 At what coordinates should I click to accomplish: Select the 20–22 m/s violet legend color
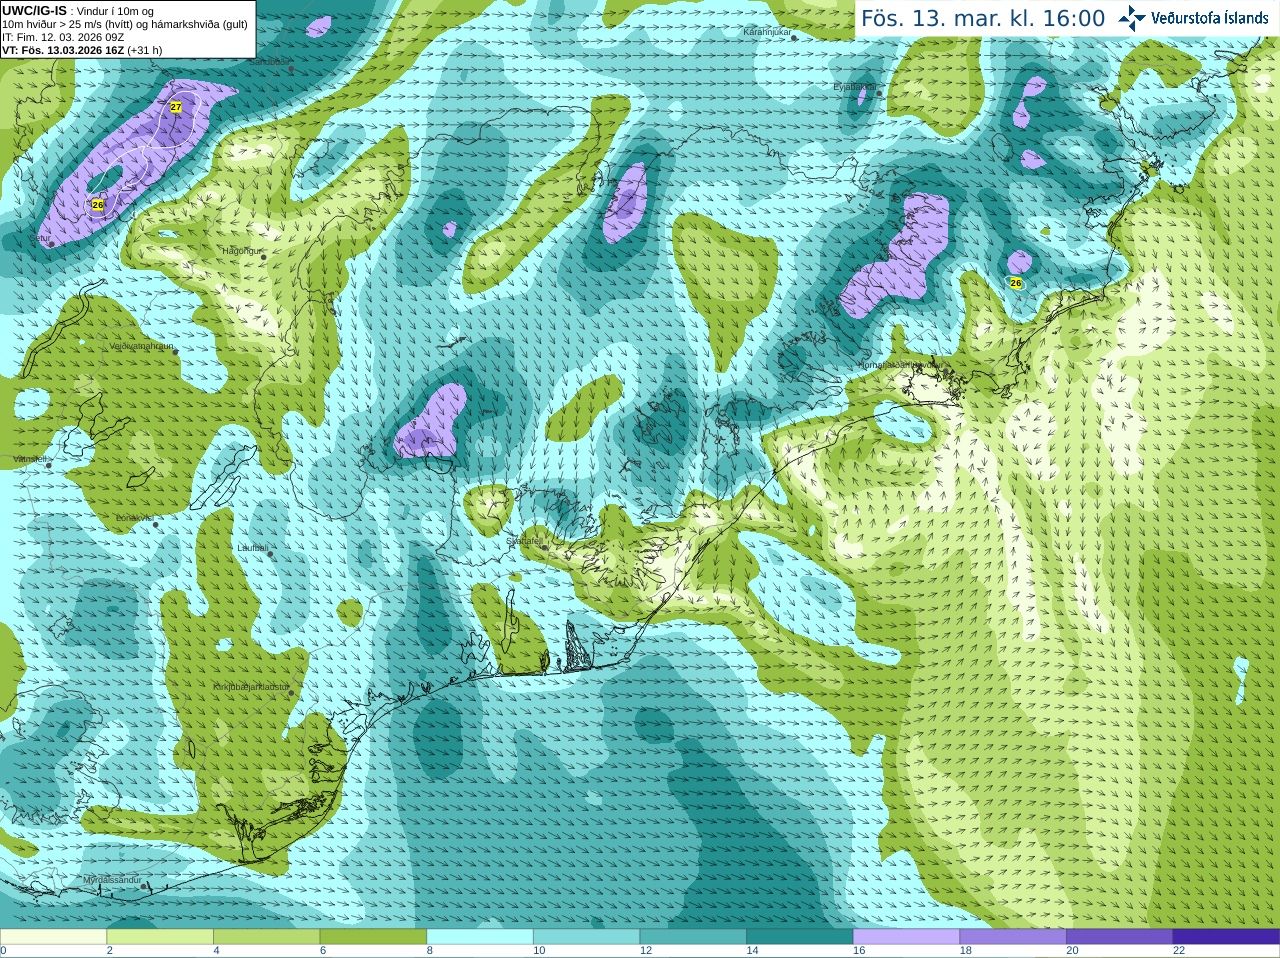(1120, 937)
